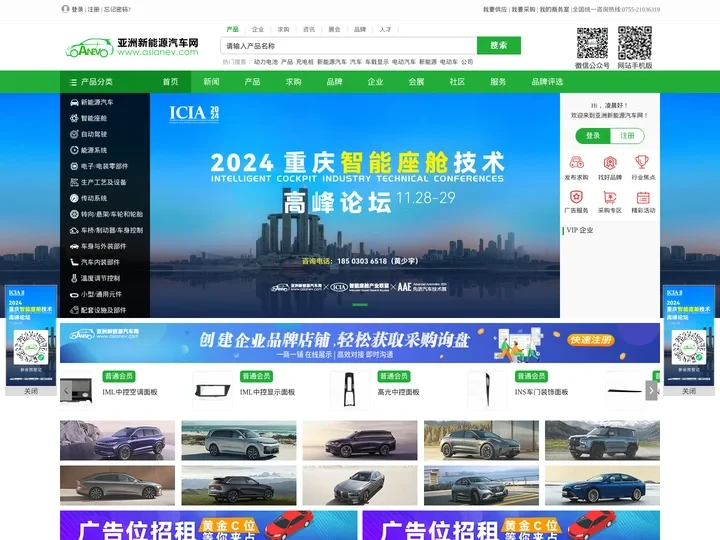Click hot search keyword 充电桩
720x540 pixels.
[x=305, y=62]
